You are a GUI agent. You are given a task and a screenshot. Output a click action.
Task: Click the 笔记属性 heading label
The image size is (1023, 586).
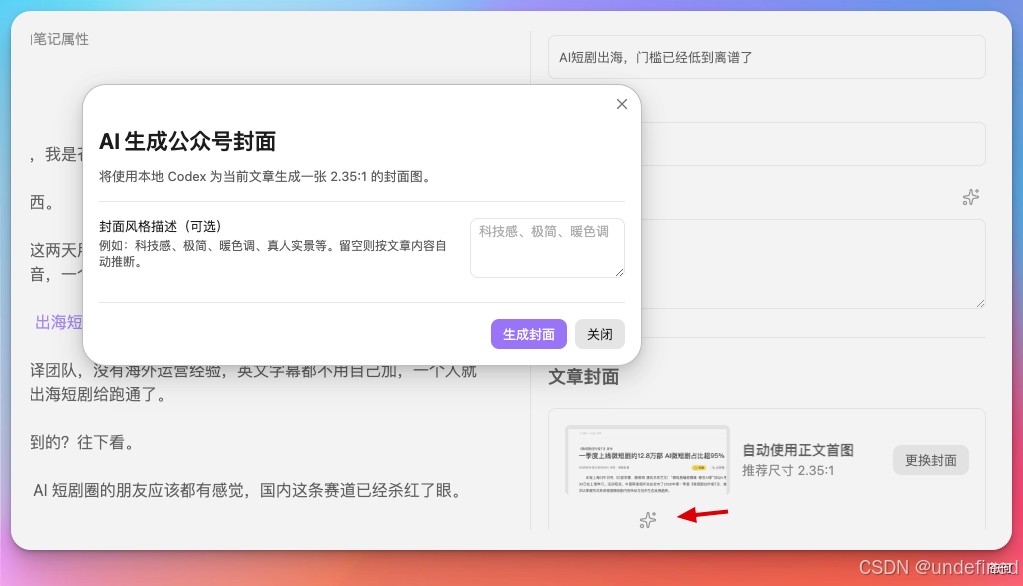(x=61, y=39)
